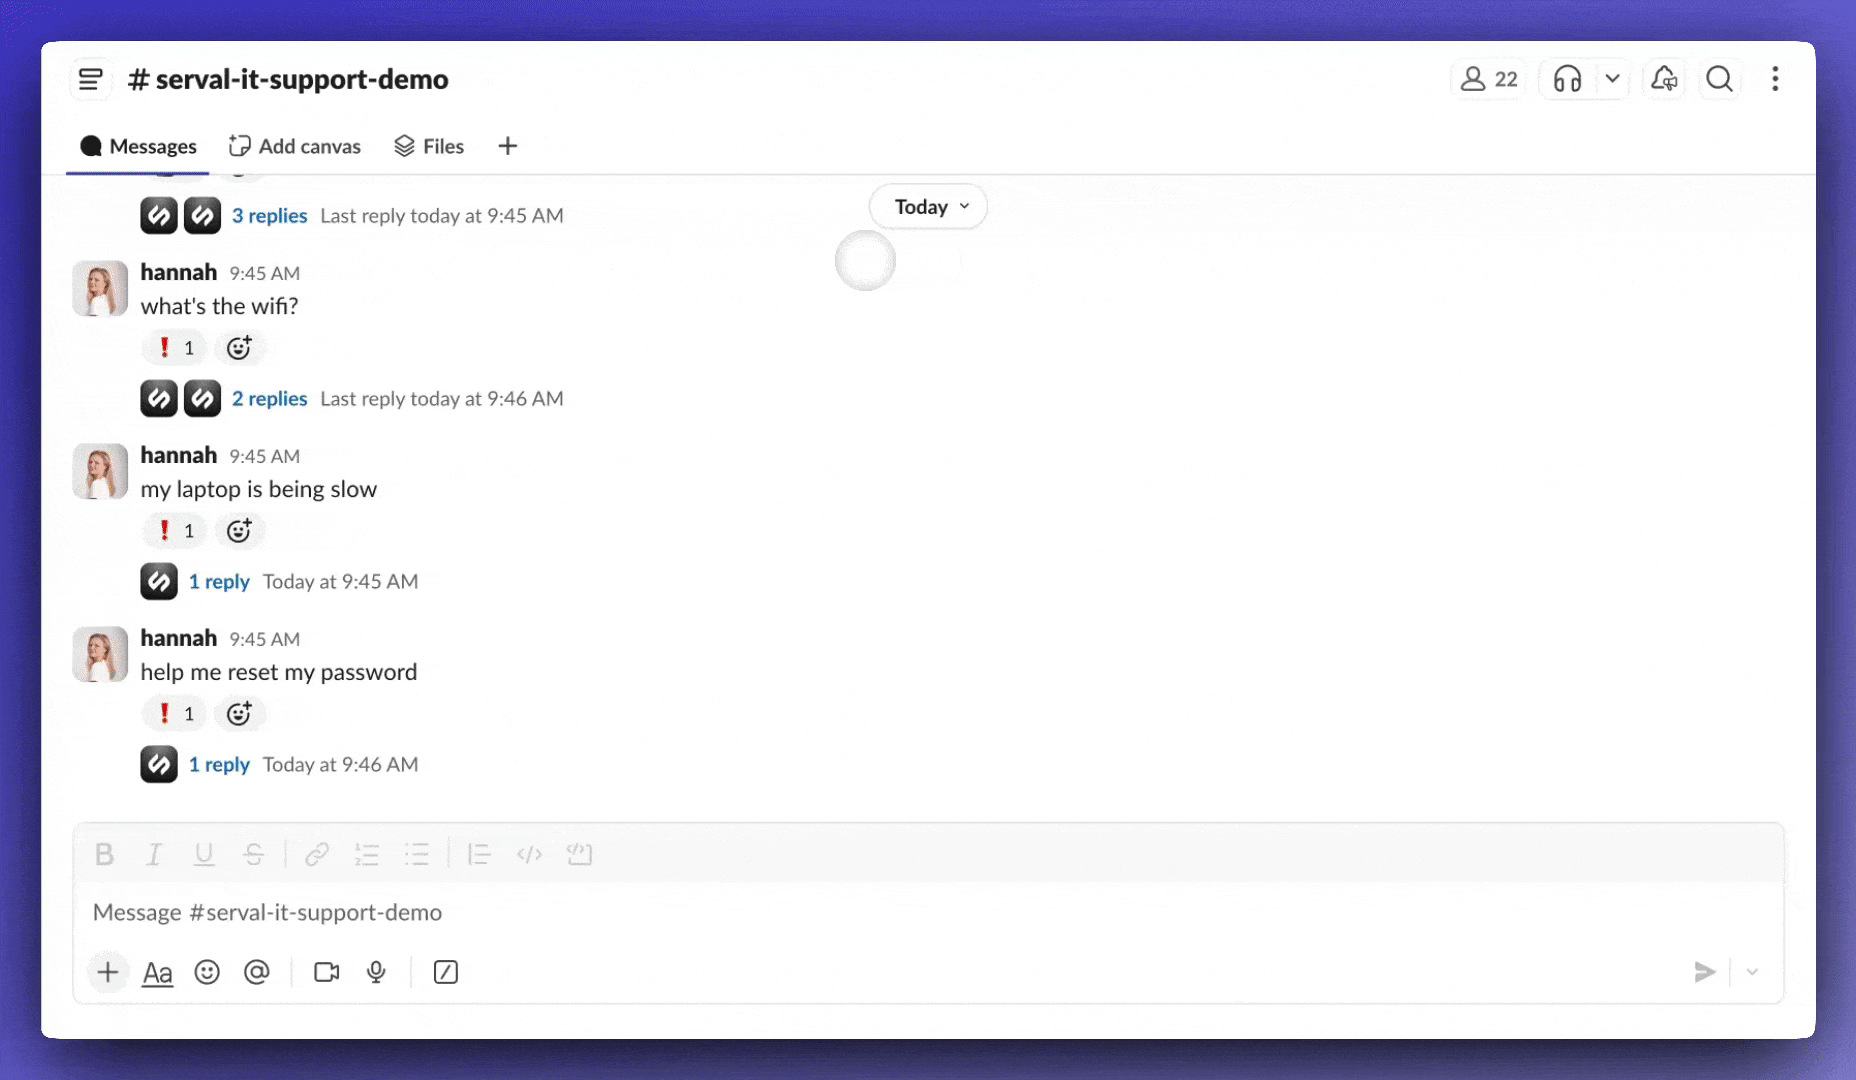Screen dimensions: 1856x1080
Task: Record an audio clip with the microphone
Action: (376, 971)
